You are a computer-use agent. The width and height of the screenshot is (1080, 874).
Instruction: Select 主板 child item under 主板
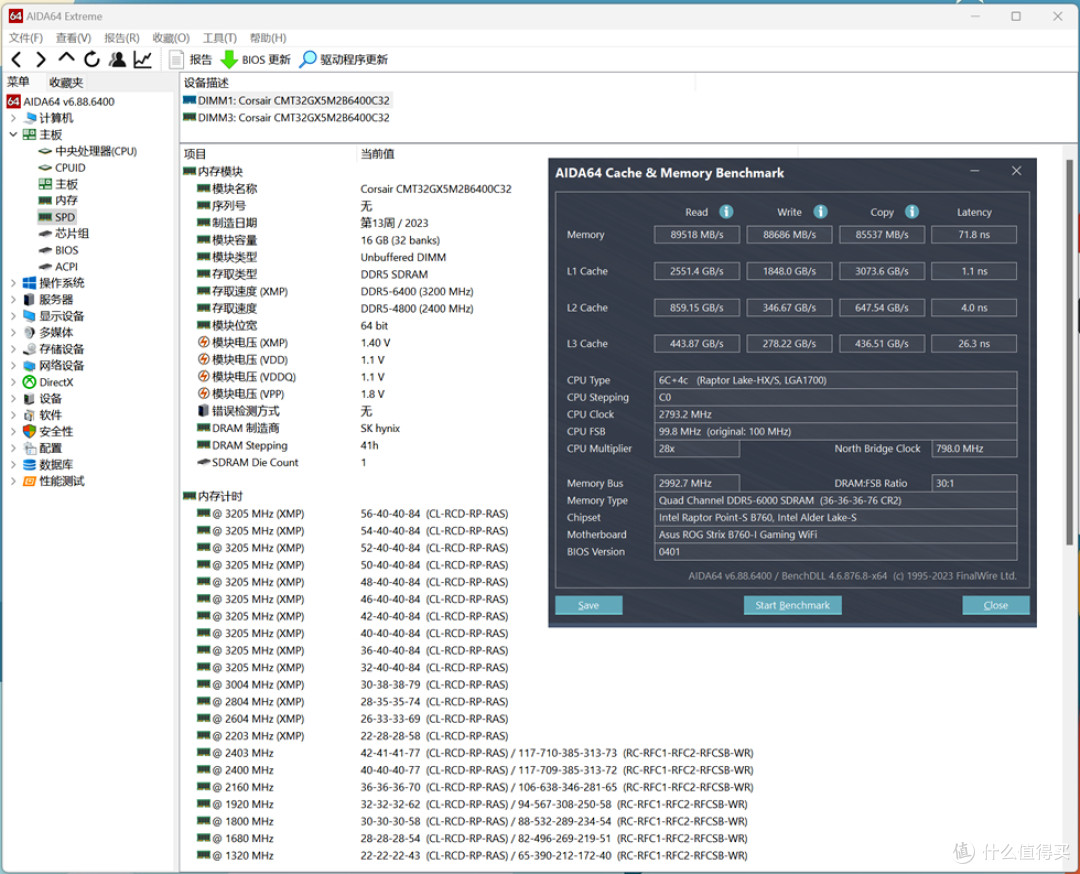coord(58,184)
